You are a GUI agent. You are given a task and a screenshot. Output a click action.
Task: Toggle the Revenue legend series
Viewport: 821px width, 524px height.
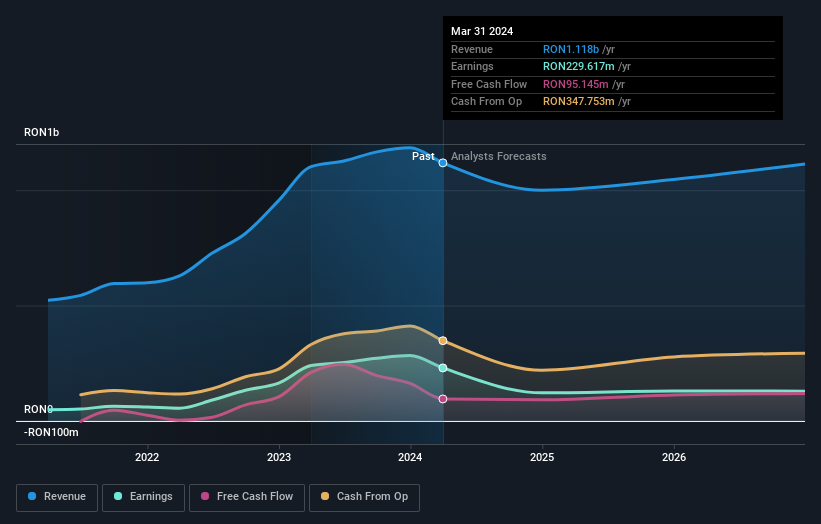tap(57, 497)
